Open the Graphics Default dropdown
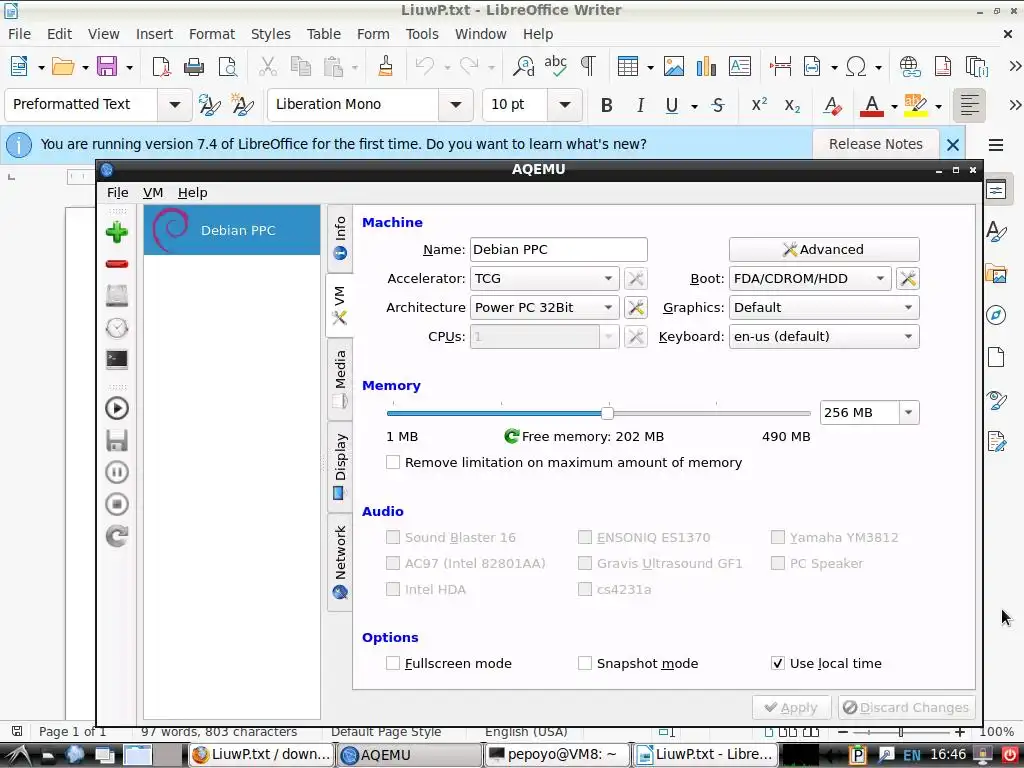The height and width of the screenshot is (768, 1024). pyautogui.click(x=824, y=308)
